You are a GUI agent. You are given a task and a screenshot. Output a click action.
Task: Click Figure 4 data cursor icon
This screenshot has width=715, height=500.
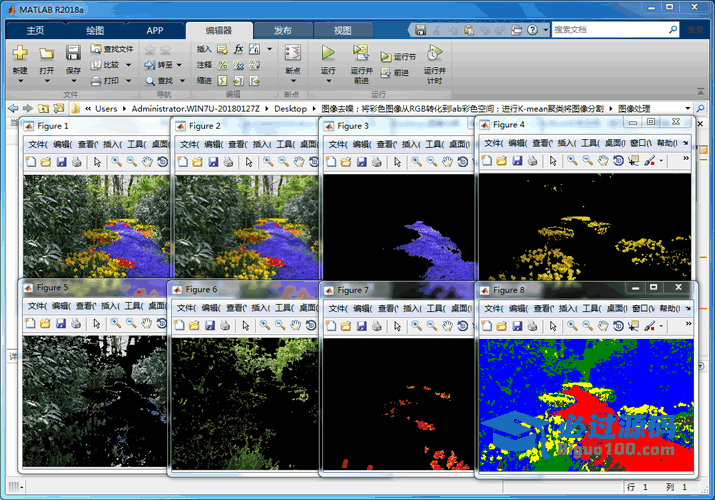633,160
